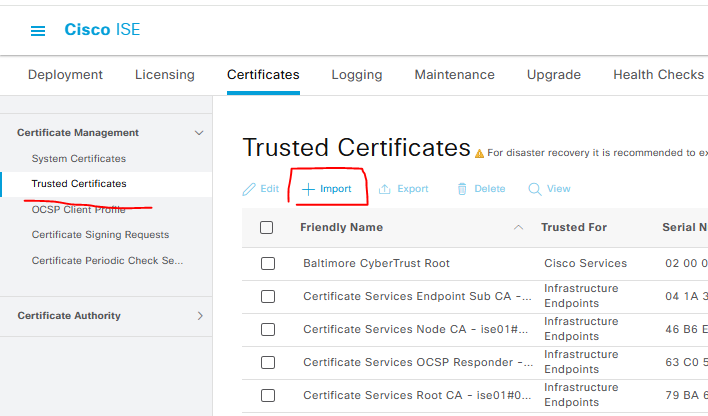Click the View magnifier icon
This screenshot has width=708, height=416.
tap(535, 189)
